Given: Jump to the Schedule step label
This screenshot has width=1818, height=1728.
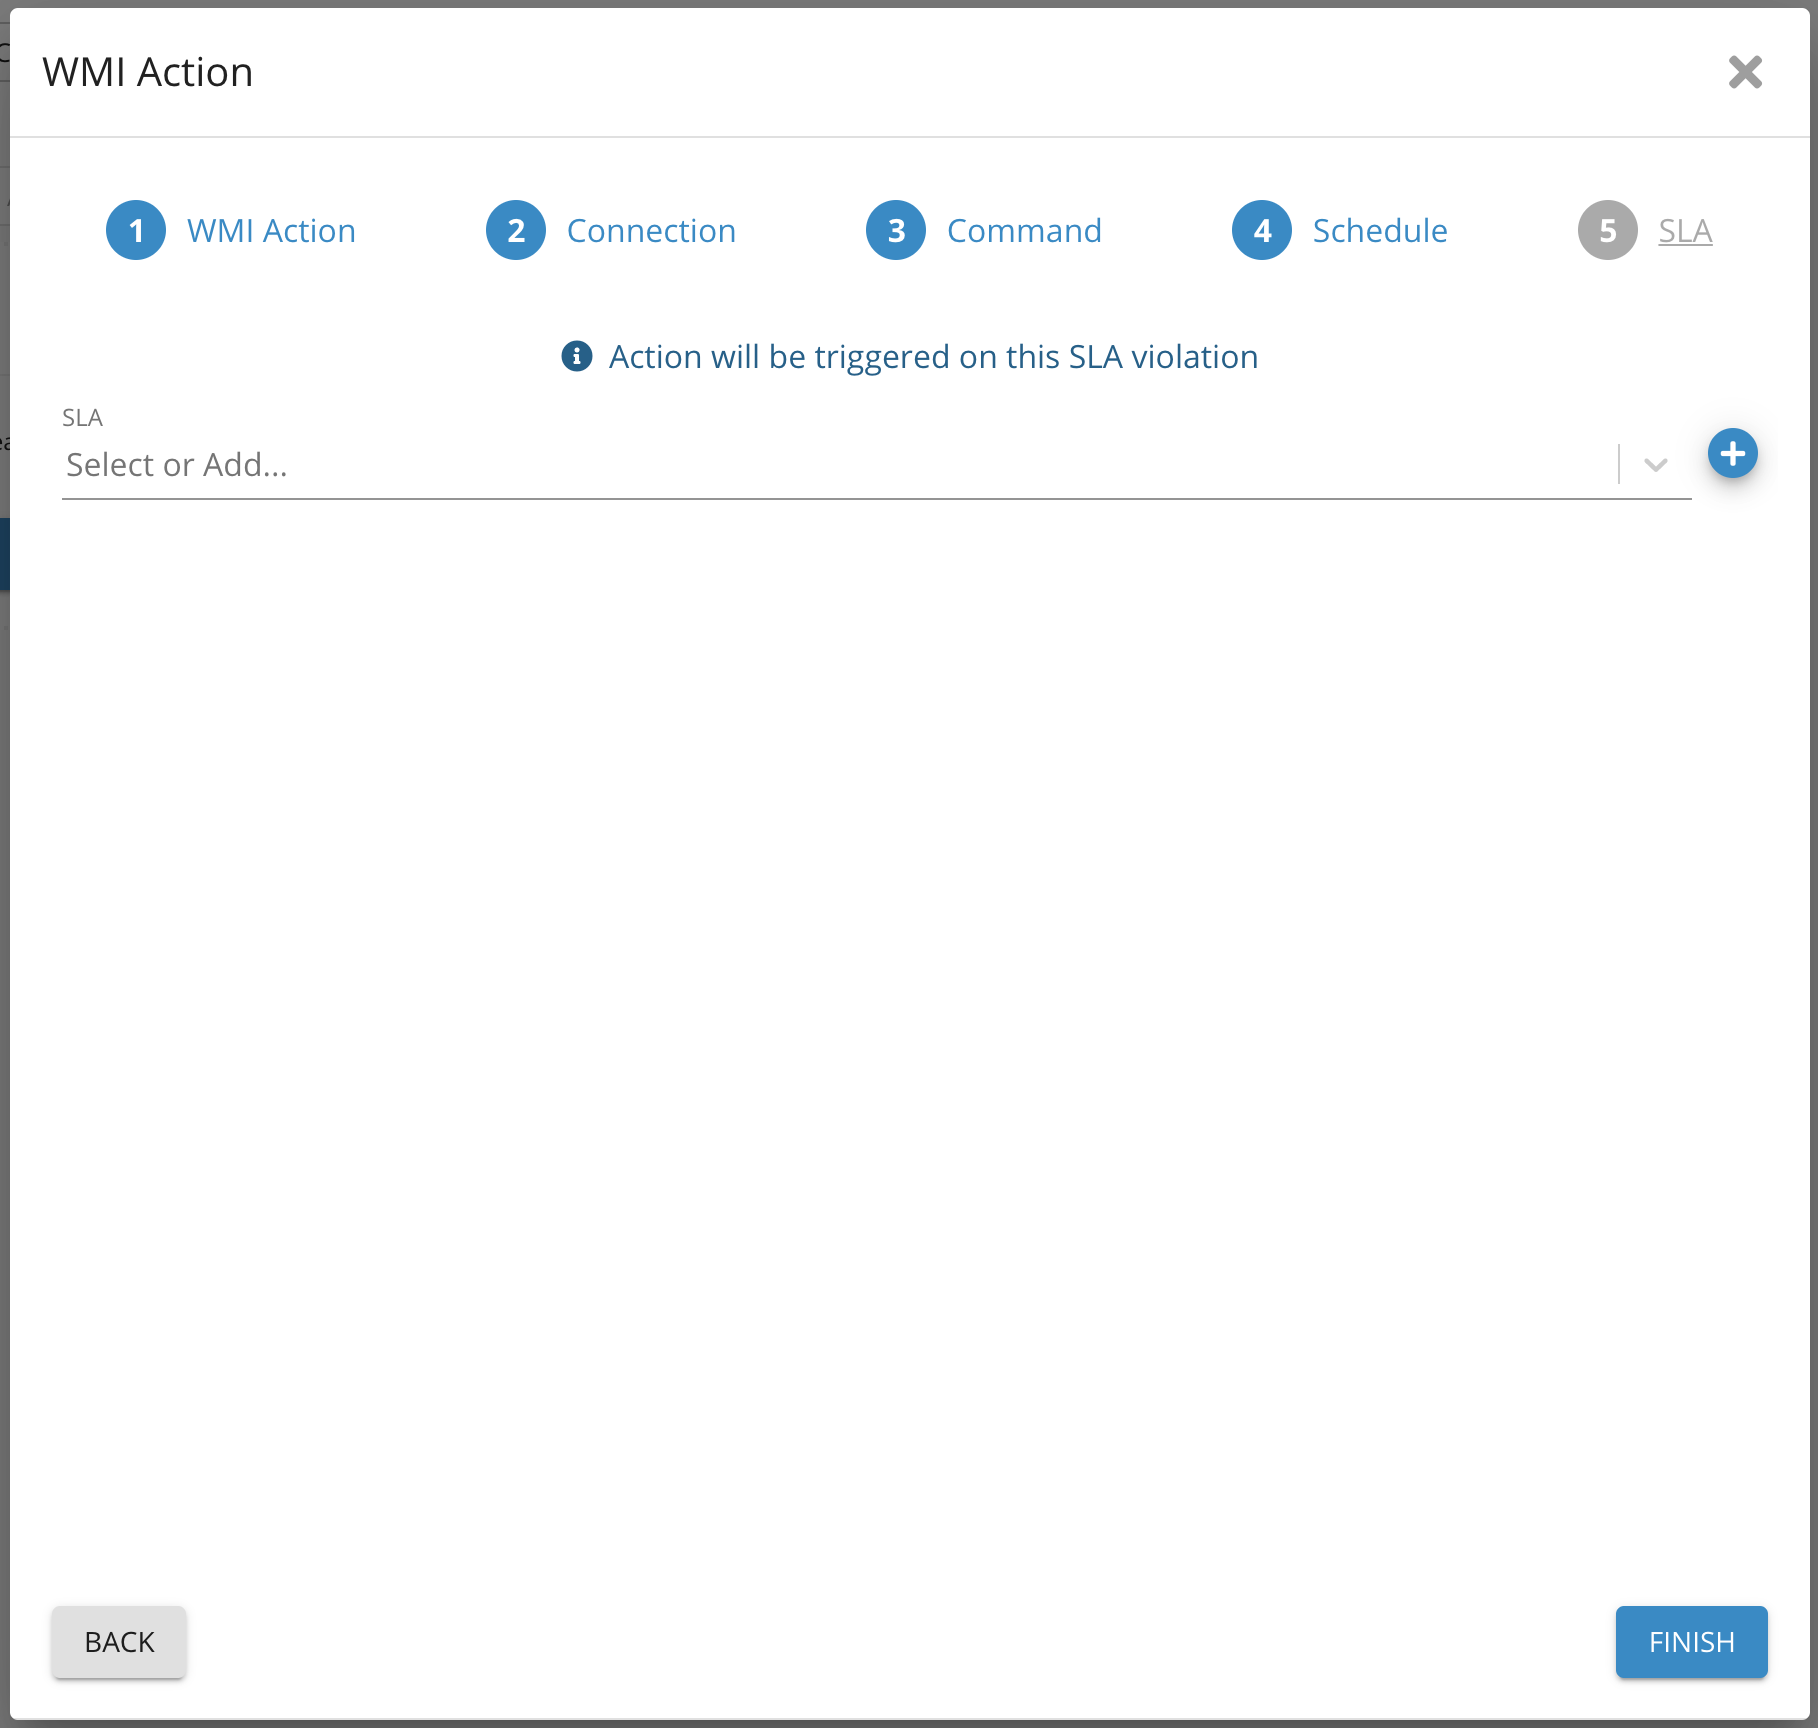Looking at the screenshot, I should pos(1380,231).
